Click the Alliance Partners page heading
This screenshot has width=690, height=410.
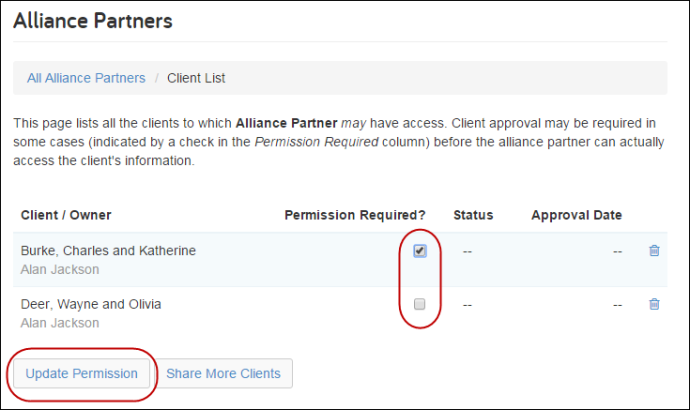93,21
